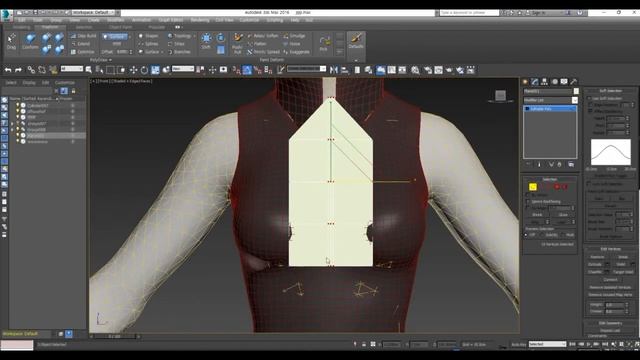
Task: Open the Customize menu in the menu bar
Action: (249, 20)
